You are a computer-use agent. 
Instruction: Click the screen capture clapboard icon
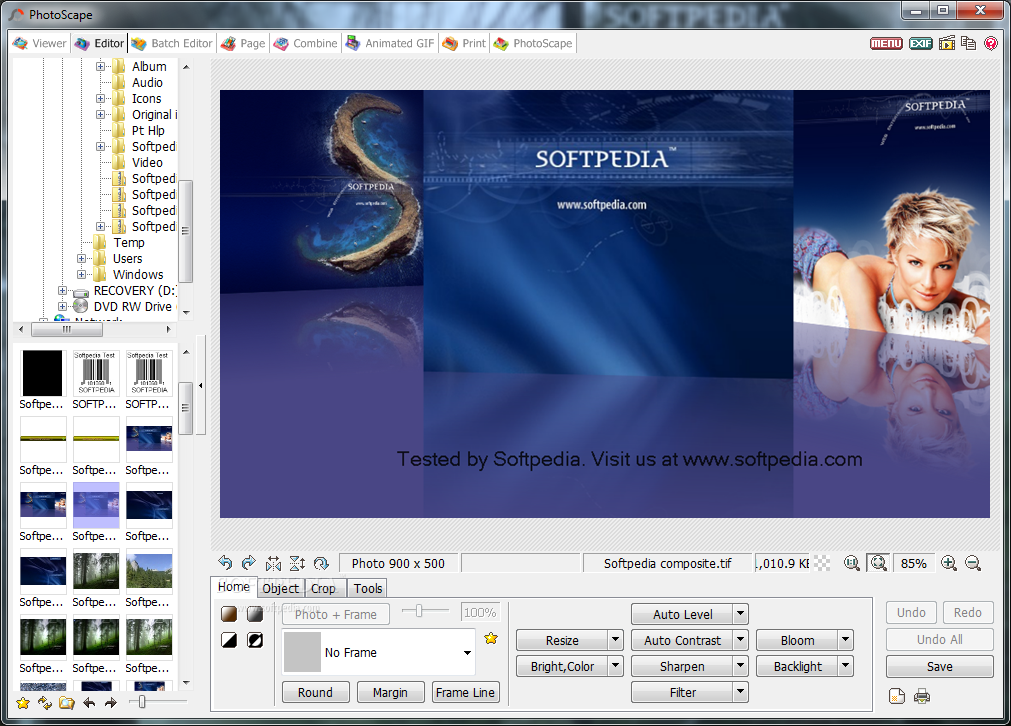tap(947, 43)
